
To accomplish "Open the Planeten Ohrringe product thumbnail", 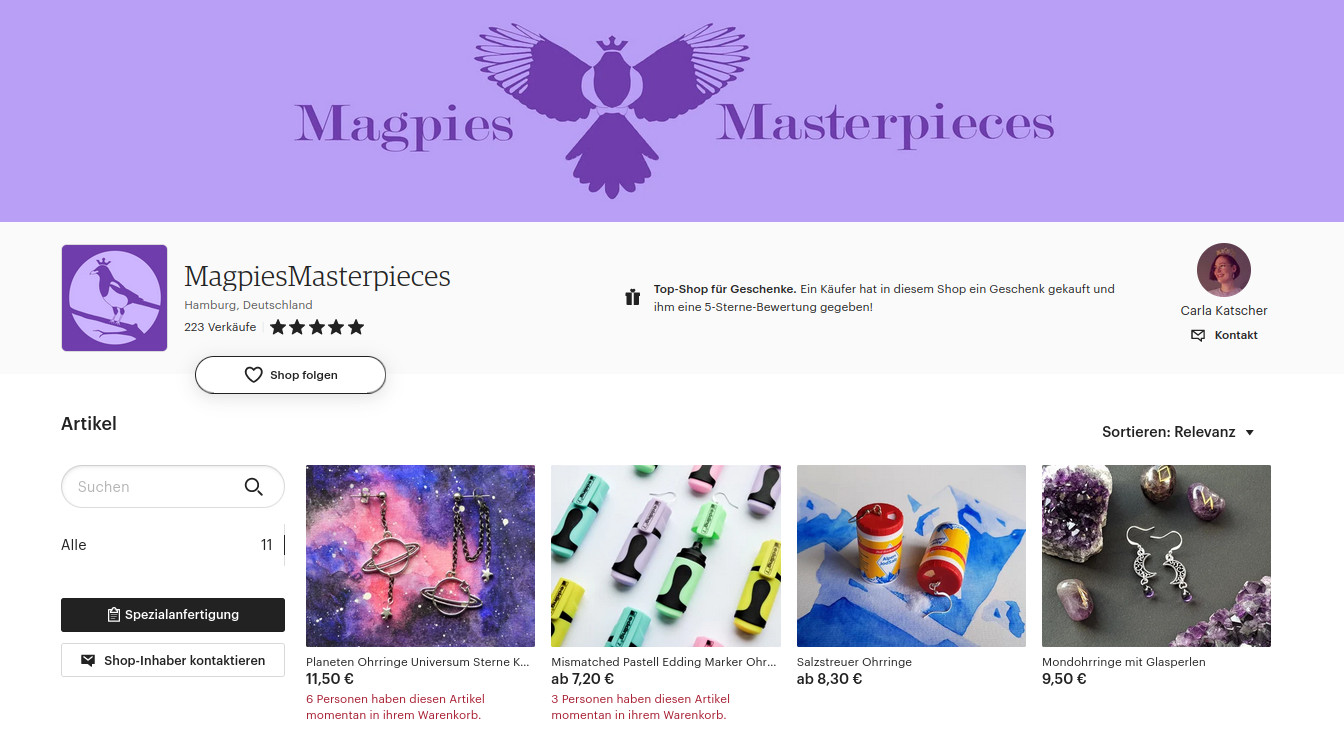I will pos(420,556).
